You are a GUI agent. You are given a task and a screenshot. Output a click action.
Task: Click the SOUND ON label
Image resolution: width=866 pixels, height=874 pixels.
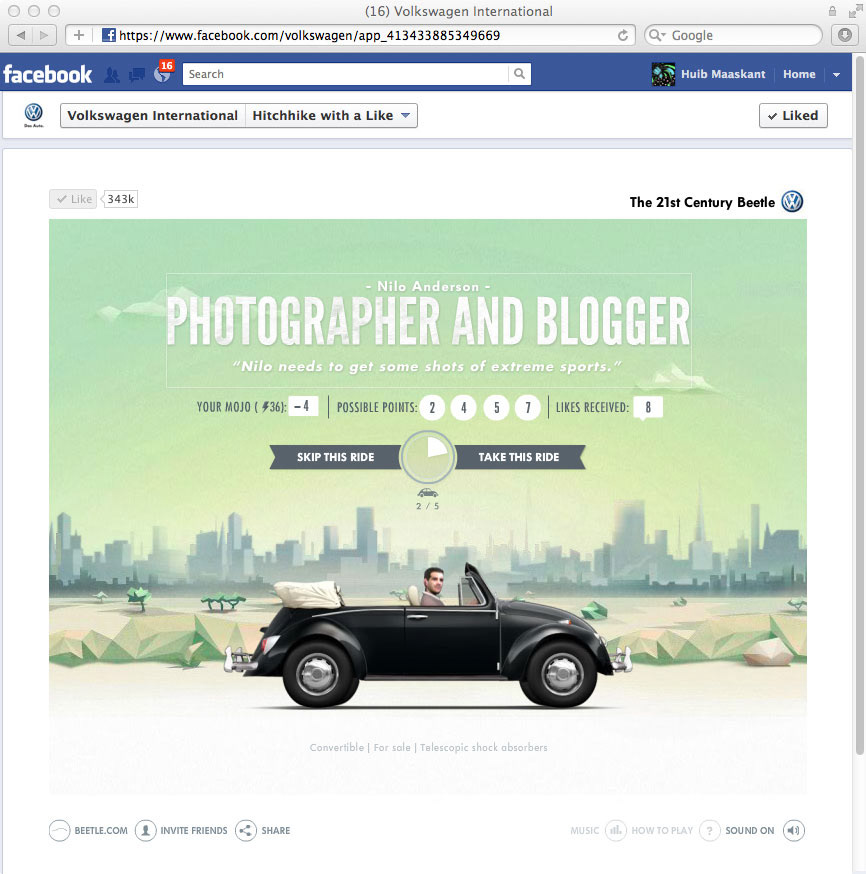click(x=750, y=831)
